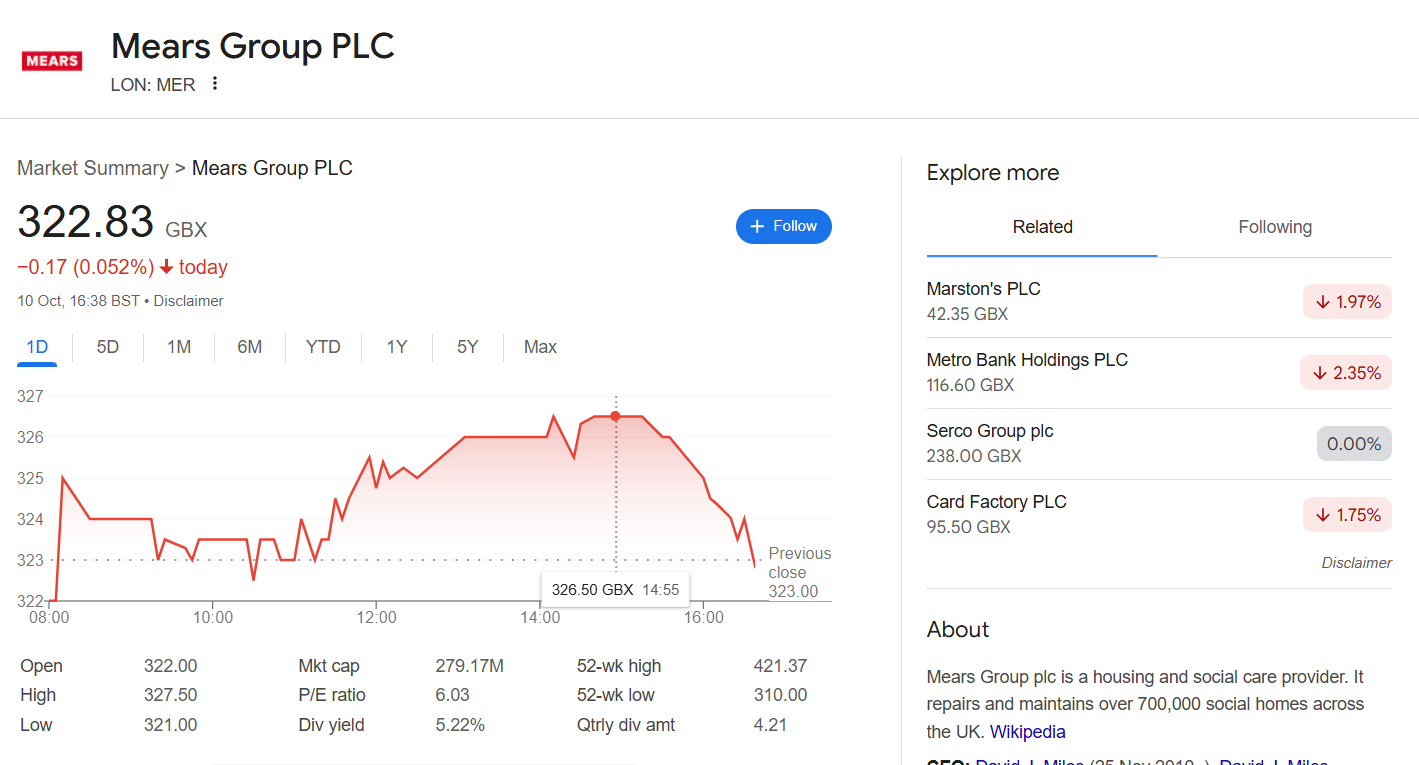The width and height of the screenshot is (1419, 765).
Task: Display the 5Y chart range
Action: 468,347
